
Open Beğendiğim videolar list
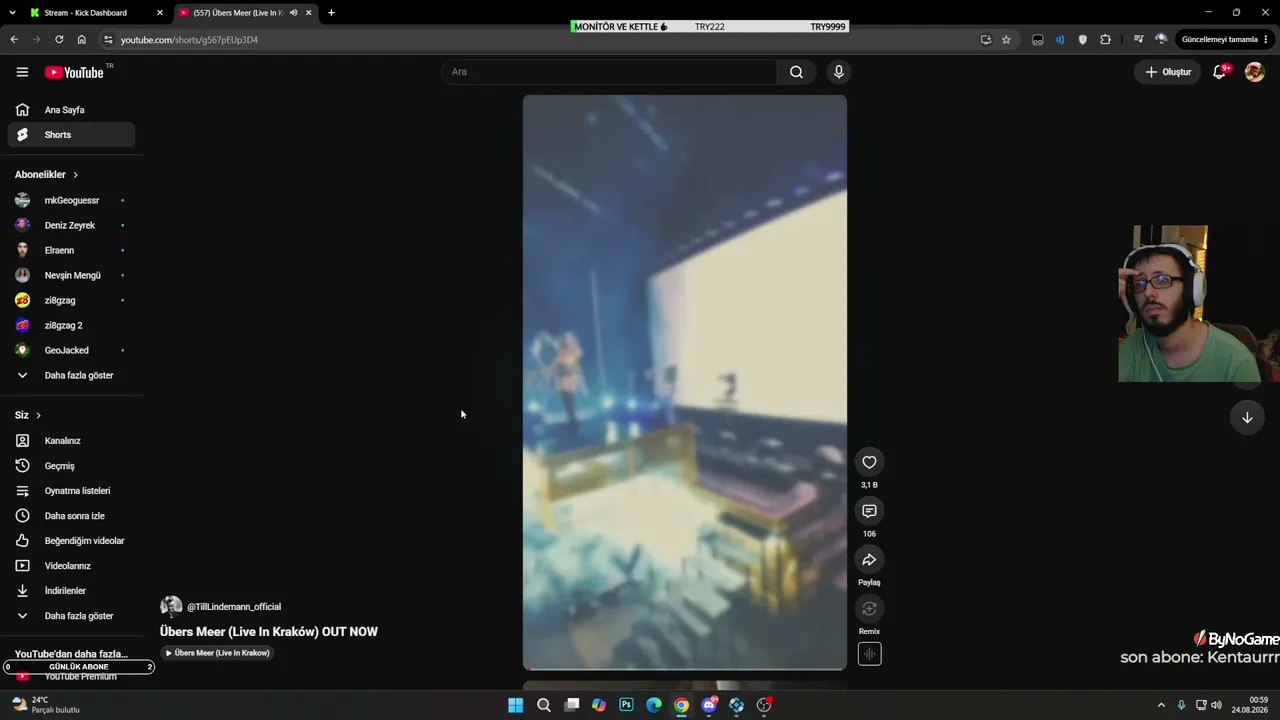71,541
